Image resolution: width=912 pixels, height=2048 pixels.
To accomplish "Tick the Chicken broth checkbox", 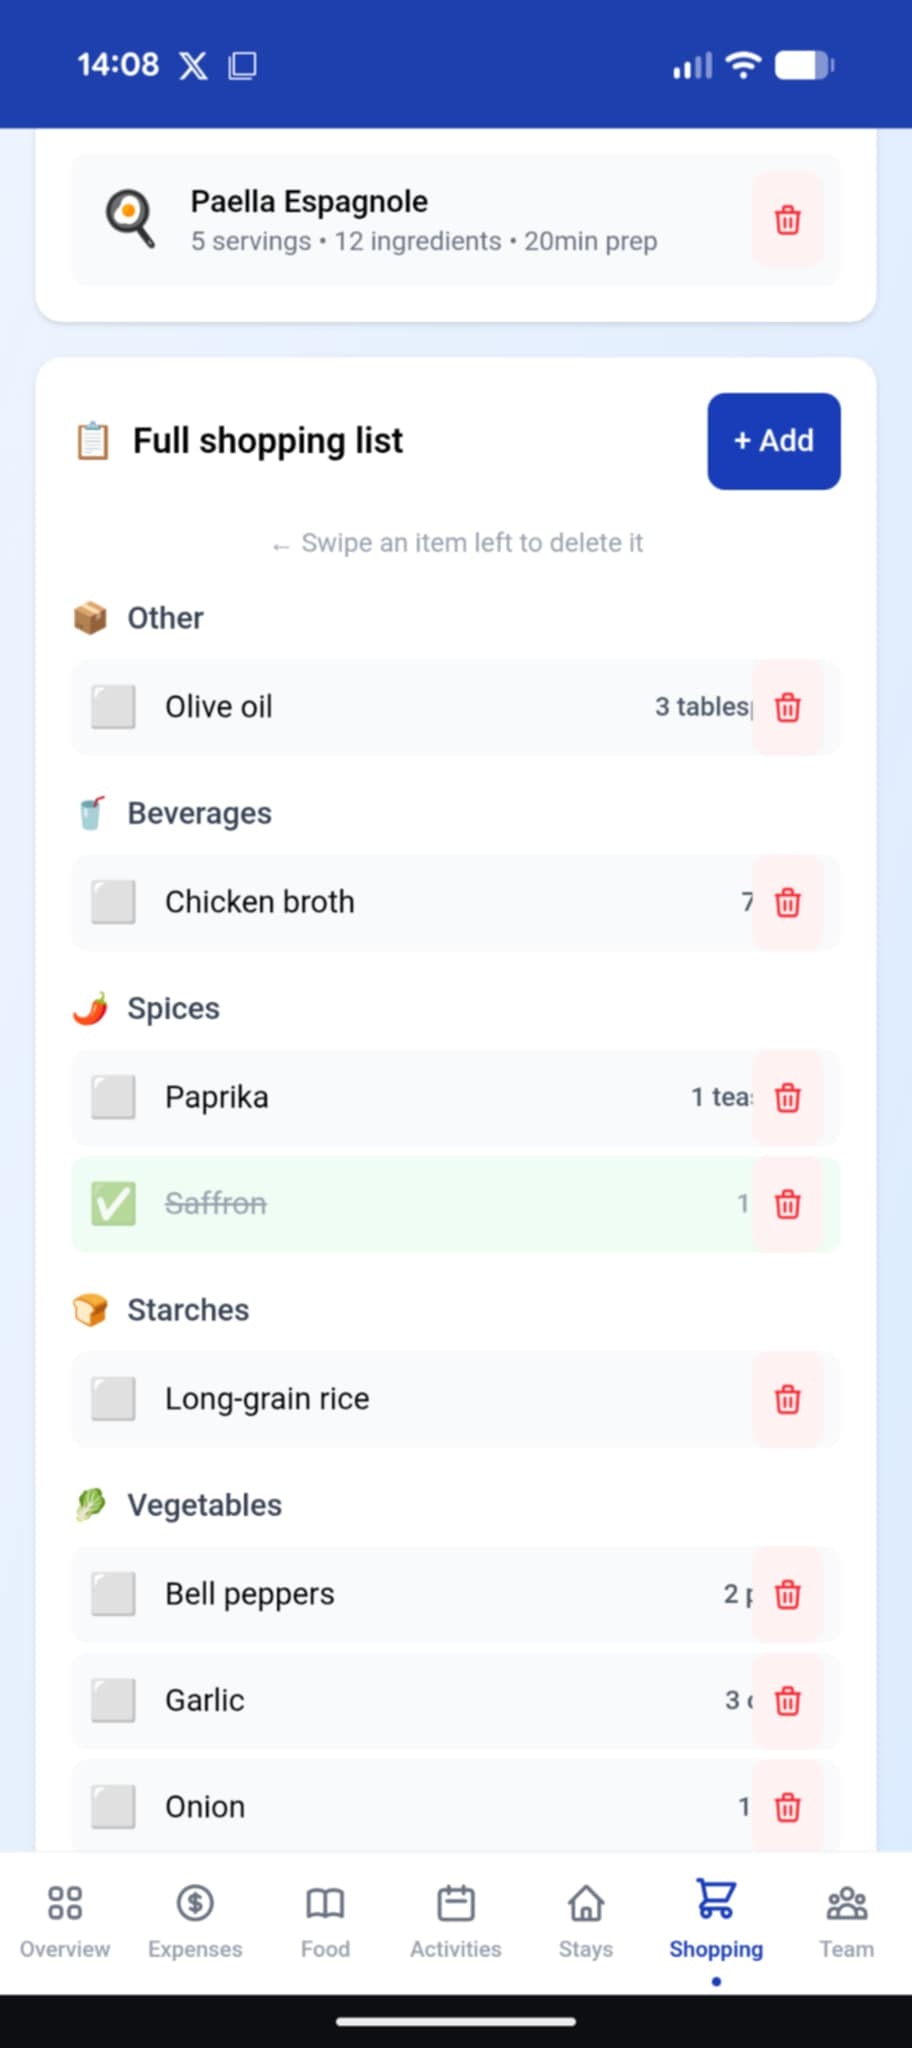I will pos(113,902).
